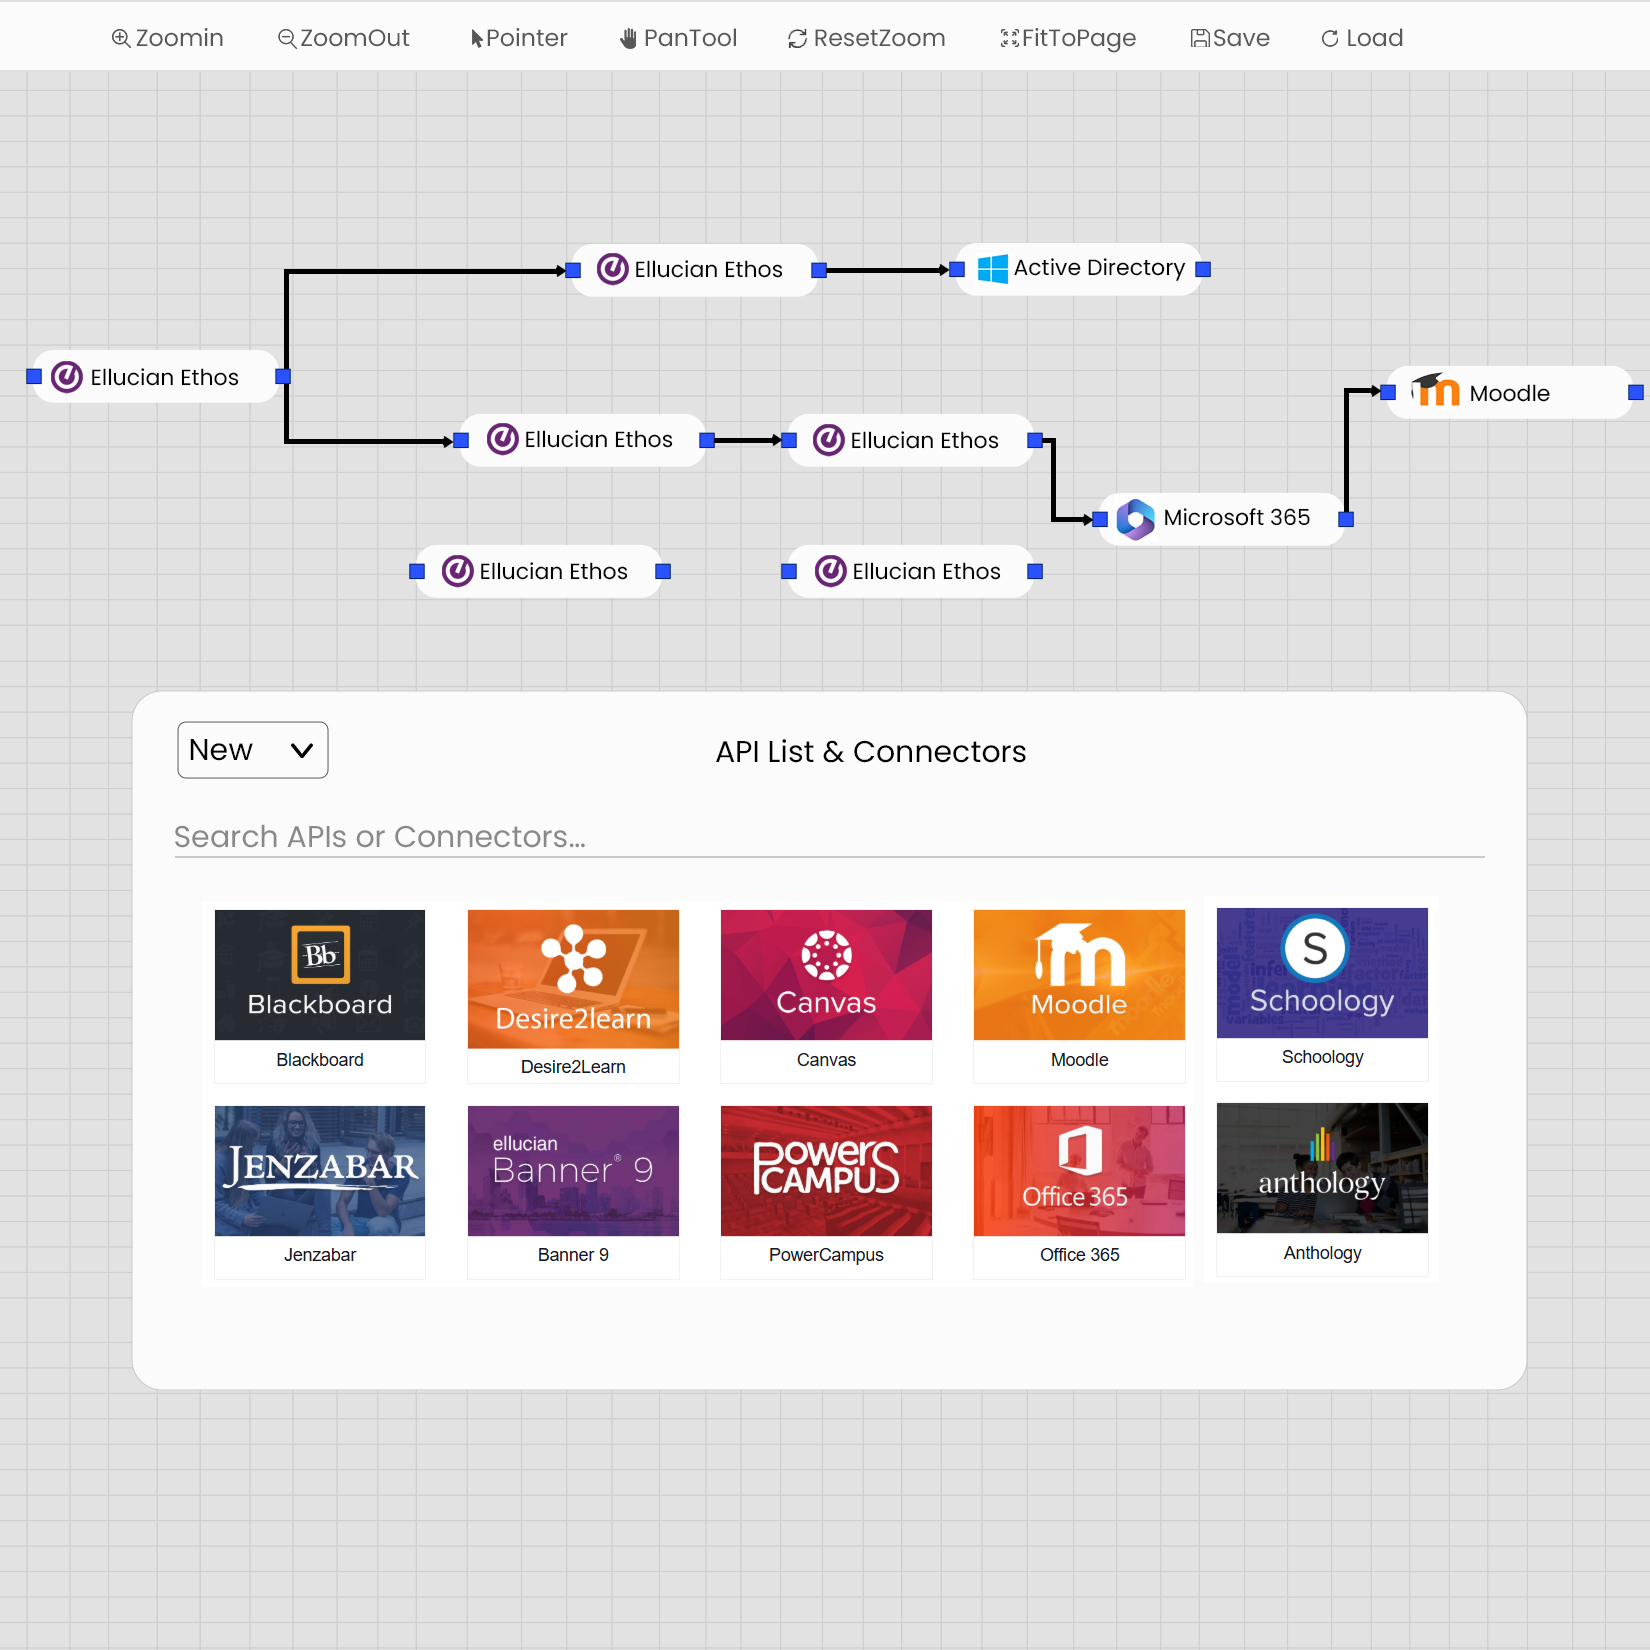Click the Office logo on Office 365 card

[1080, 1150]
